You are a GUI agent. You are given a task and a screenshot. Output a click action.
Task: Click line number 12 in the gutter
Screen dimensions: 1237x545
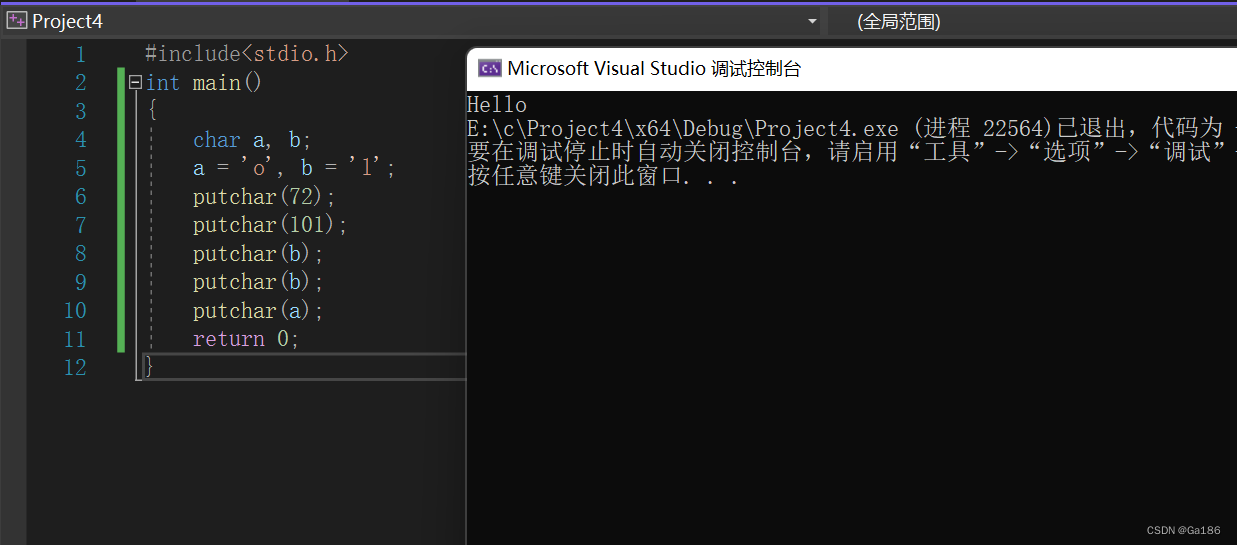[75, 368]
